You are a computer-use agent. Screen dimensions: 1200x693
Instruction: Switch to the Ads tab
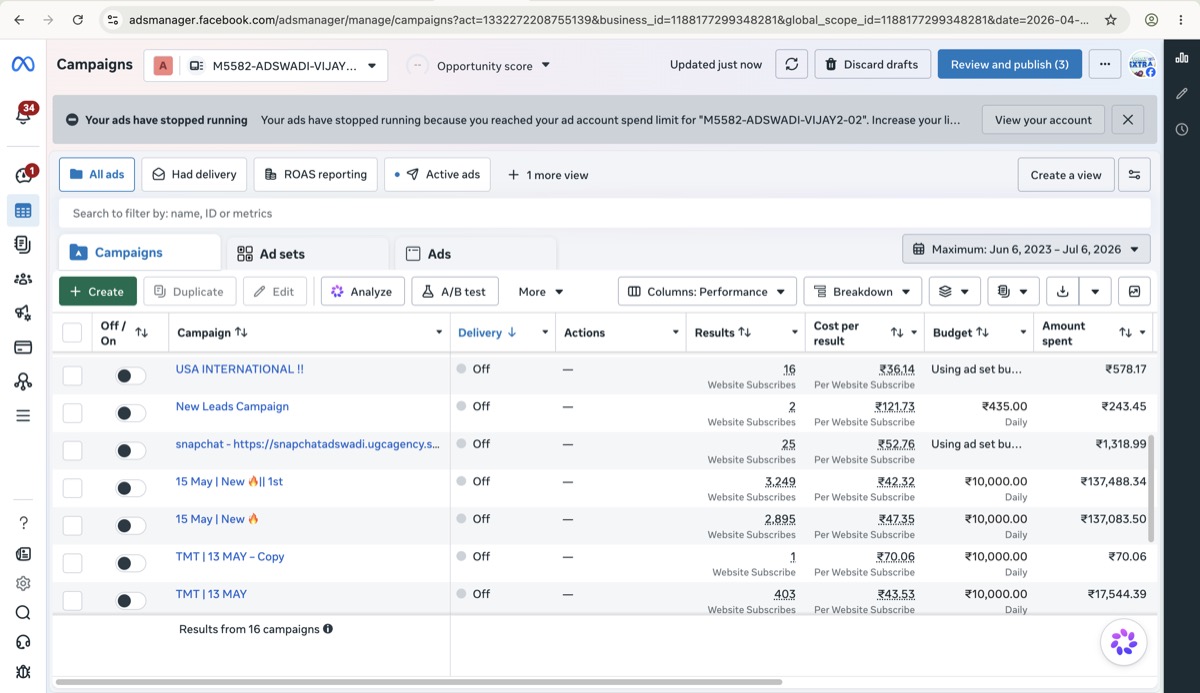coord(476,254)
